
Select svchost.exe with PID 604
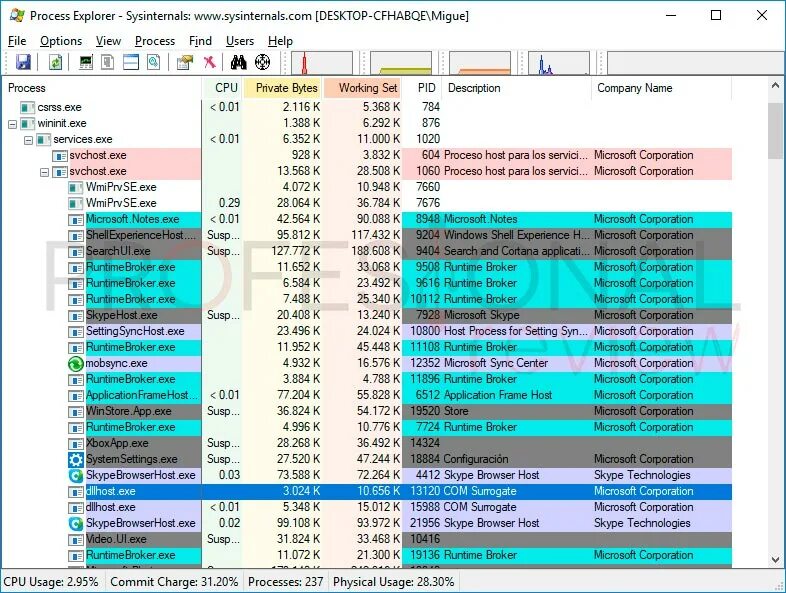click(x=367, y=155)
